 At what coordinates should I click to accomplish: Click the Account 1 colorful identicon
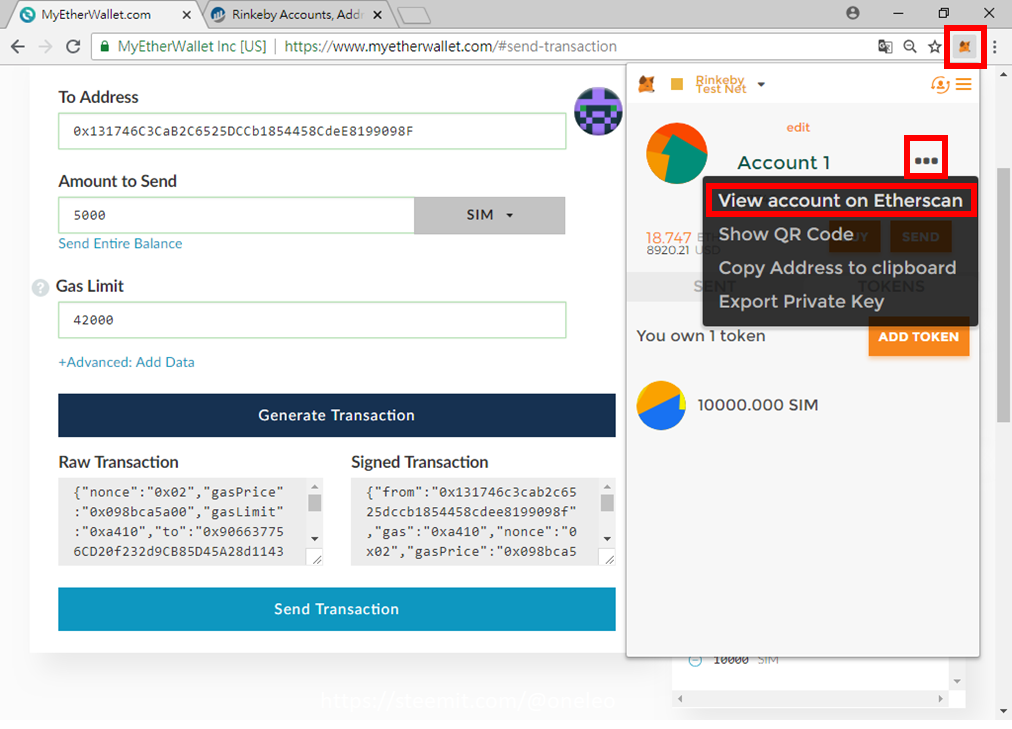[676, 154]
